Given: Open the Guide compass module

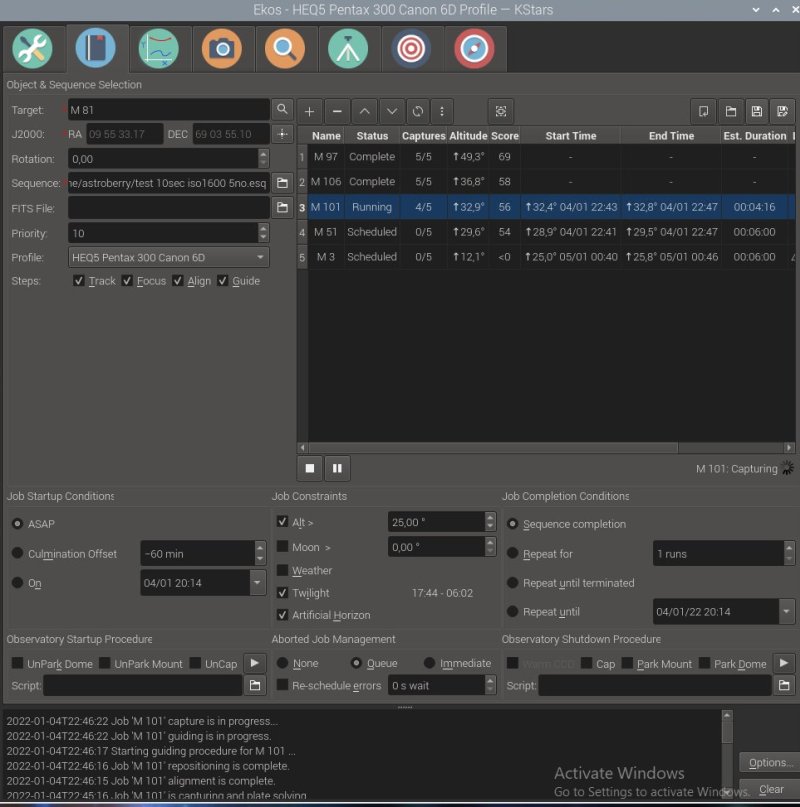Looking at the screenshot, I should (474, 49).
